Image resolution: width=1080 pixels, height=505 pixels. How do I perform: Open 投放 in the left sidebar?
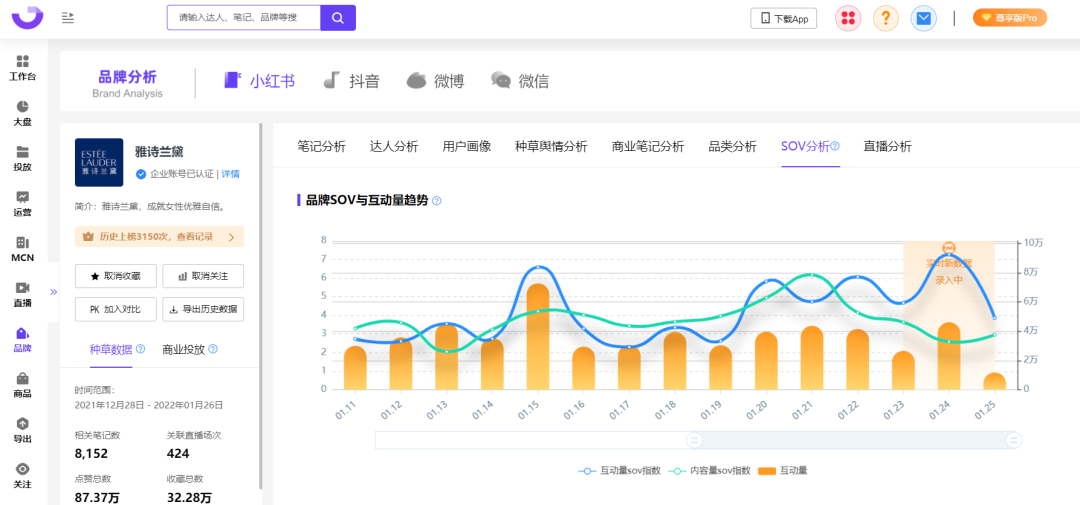click(x=23, y=158)
